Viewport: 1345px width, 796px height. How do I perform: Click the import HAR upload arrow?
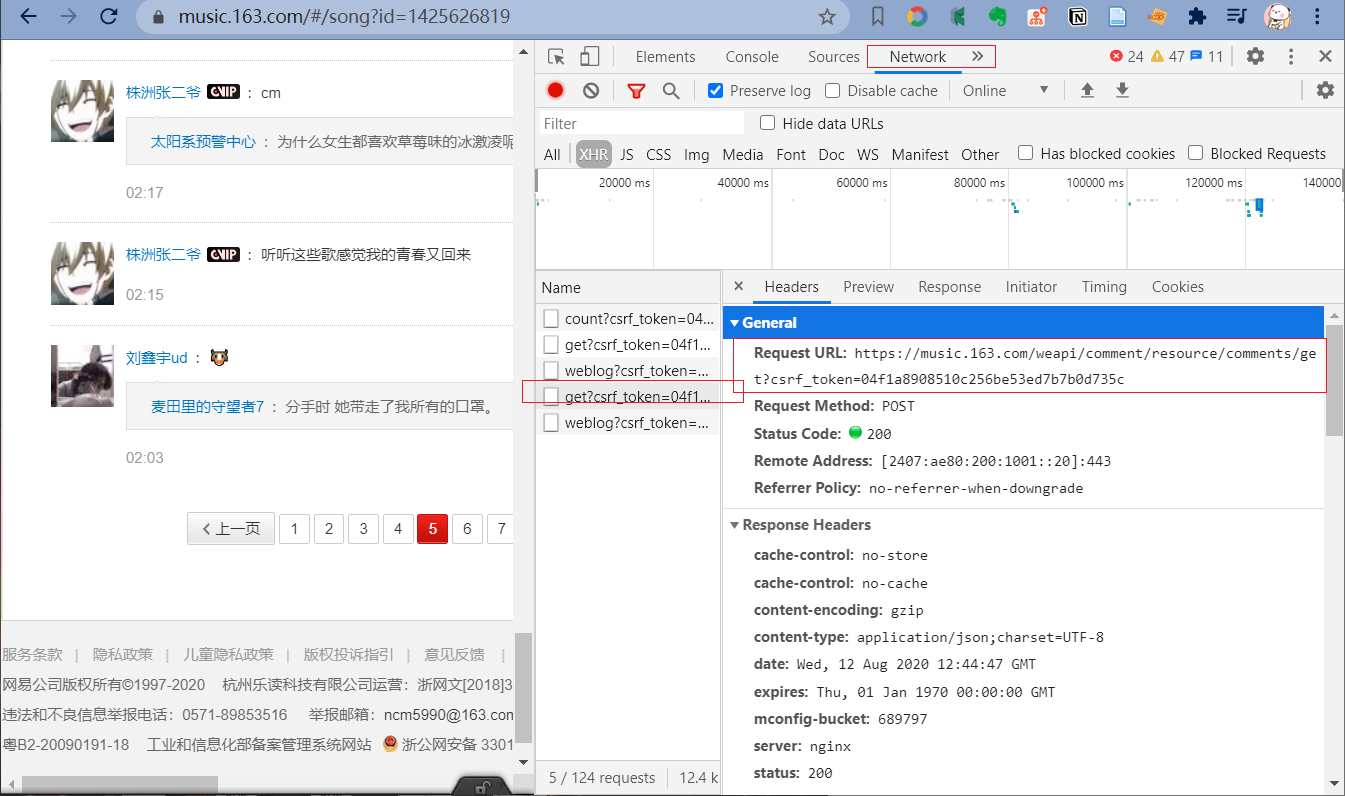1087,91
